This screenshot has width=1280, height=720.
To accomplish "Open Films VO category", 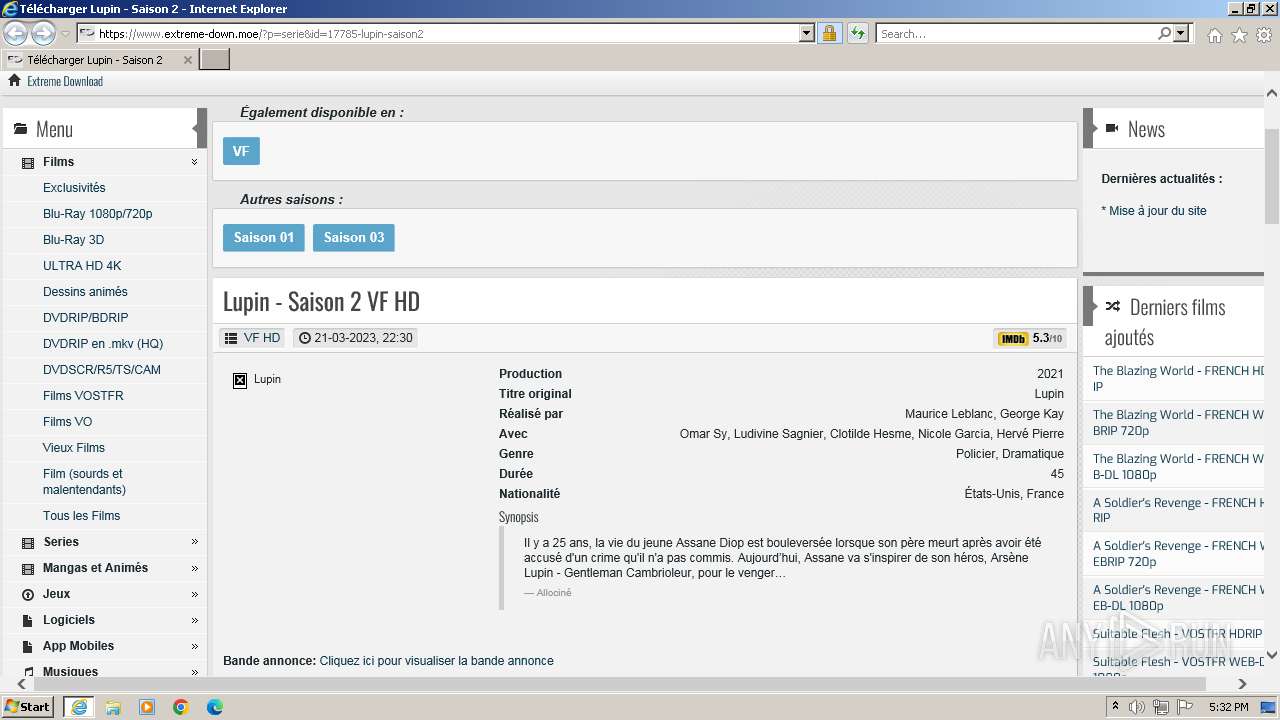I will [x=67, y=422].
